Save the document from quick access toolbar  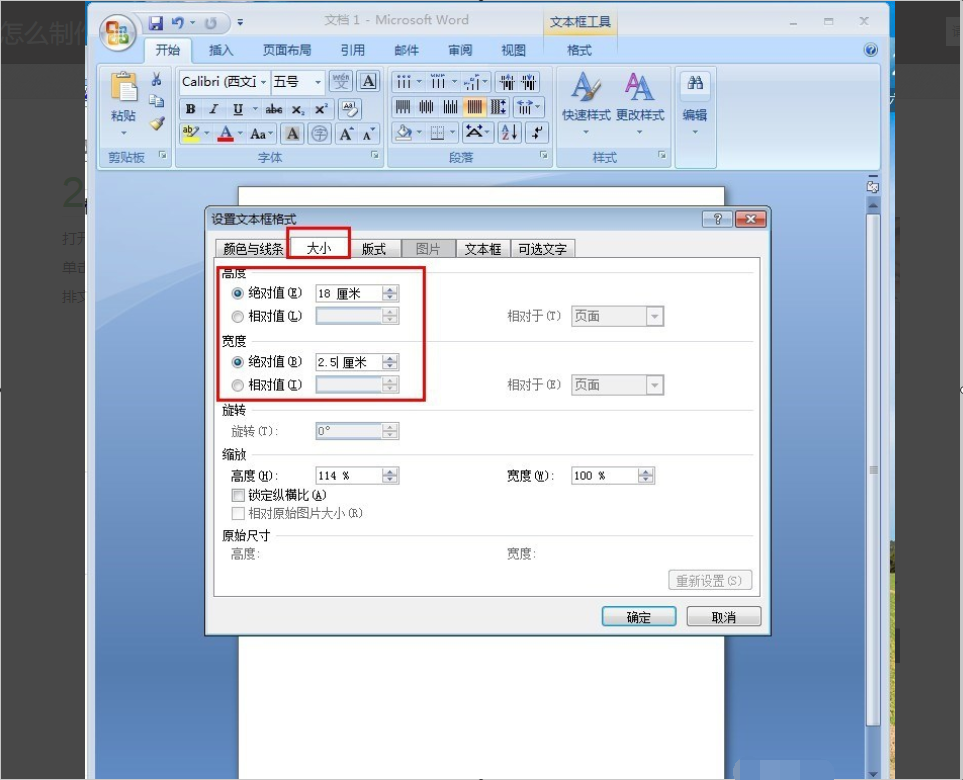point(156,23)
